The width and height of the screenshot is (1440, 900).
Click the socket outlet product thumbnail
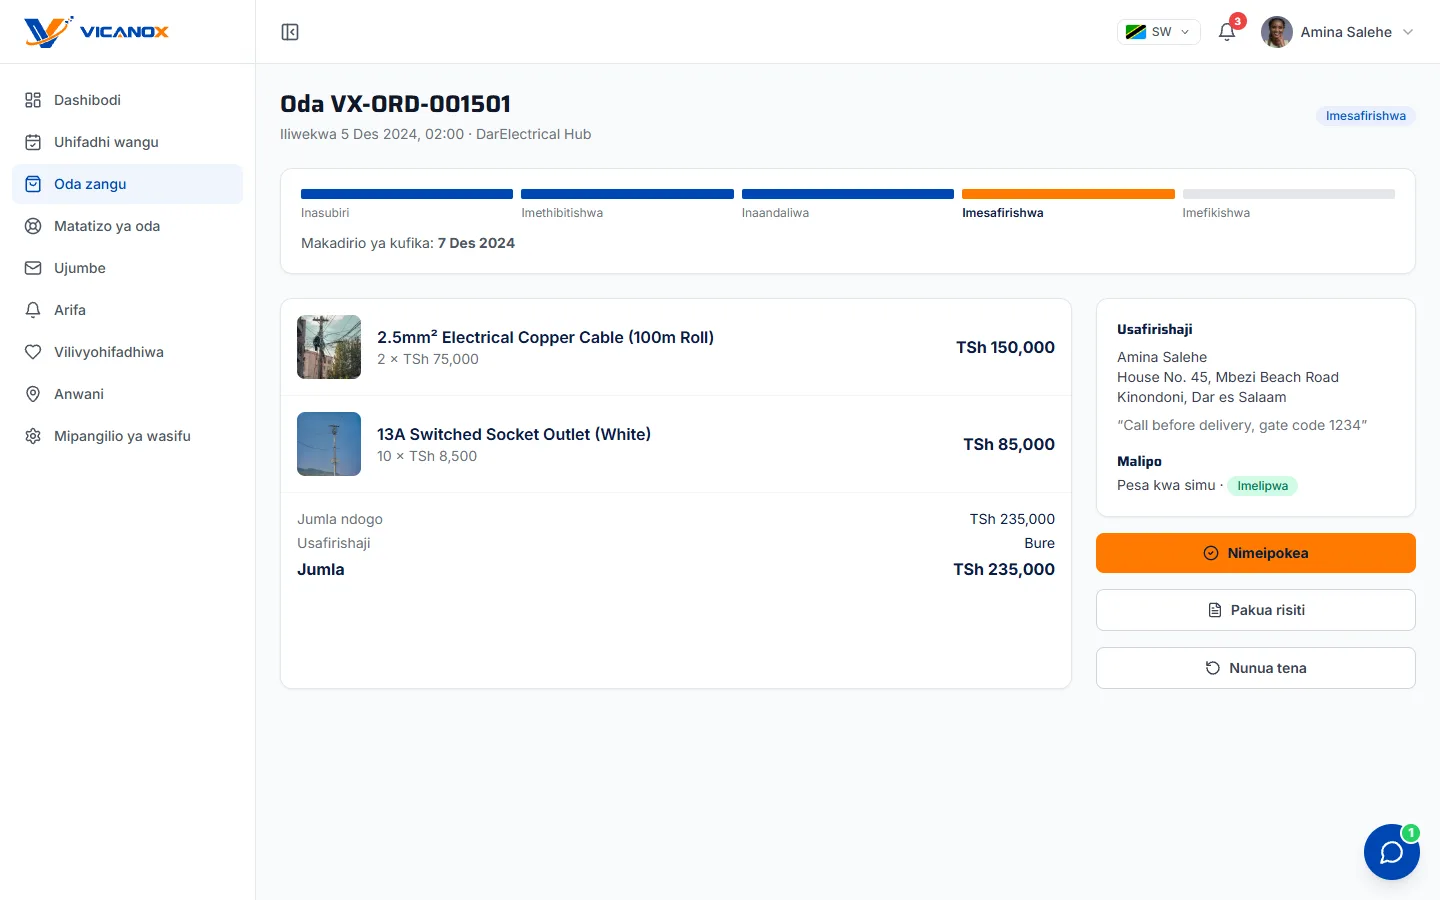point(329,444)
